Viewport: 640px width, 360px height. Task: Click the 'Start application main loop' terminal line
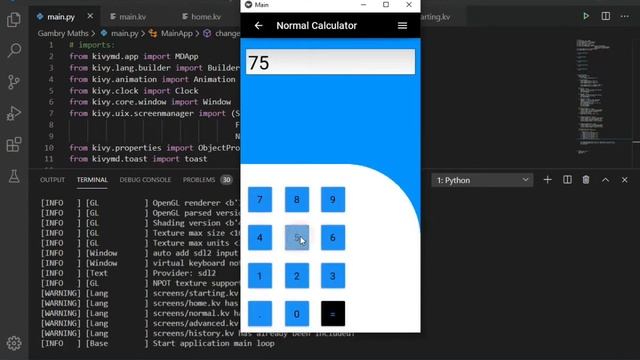(x=213, y=343)
